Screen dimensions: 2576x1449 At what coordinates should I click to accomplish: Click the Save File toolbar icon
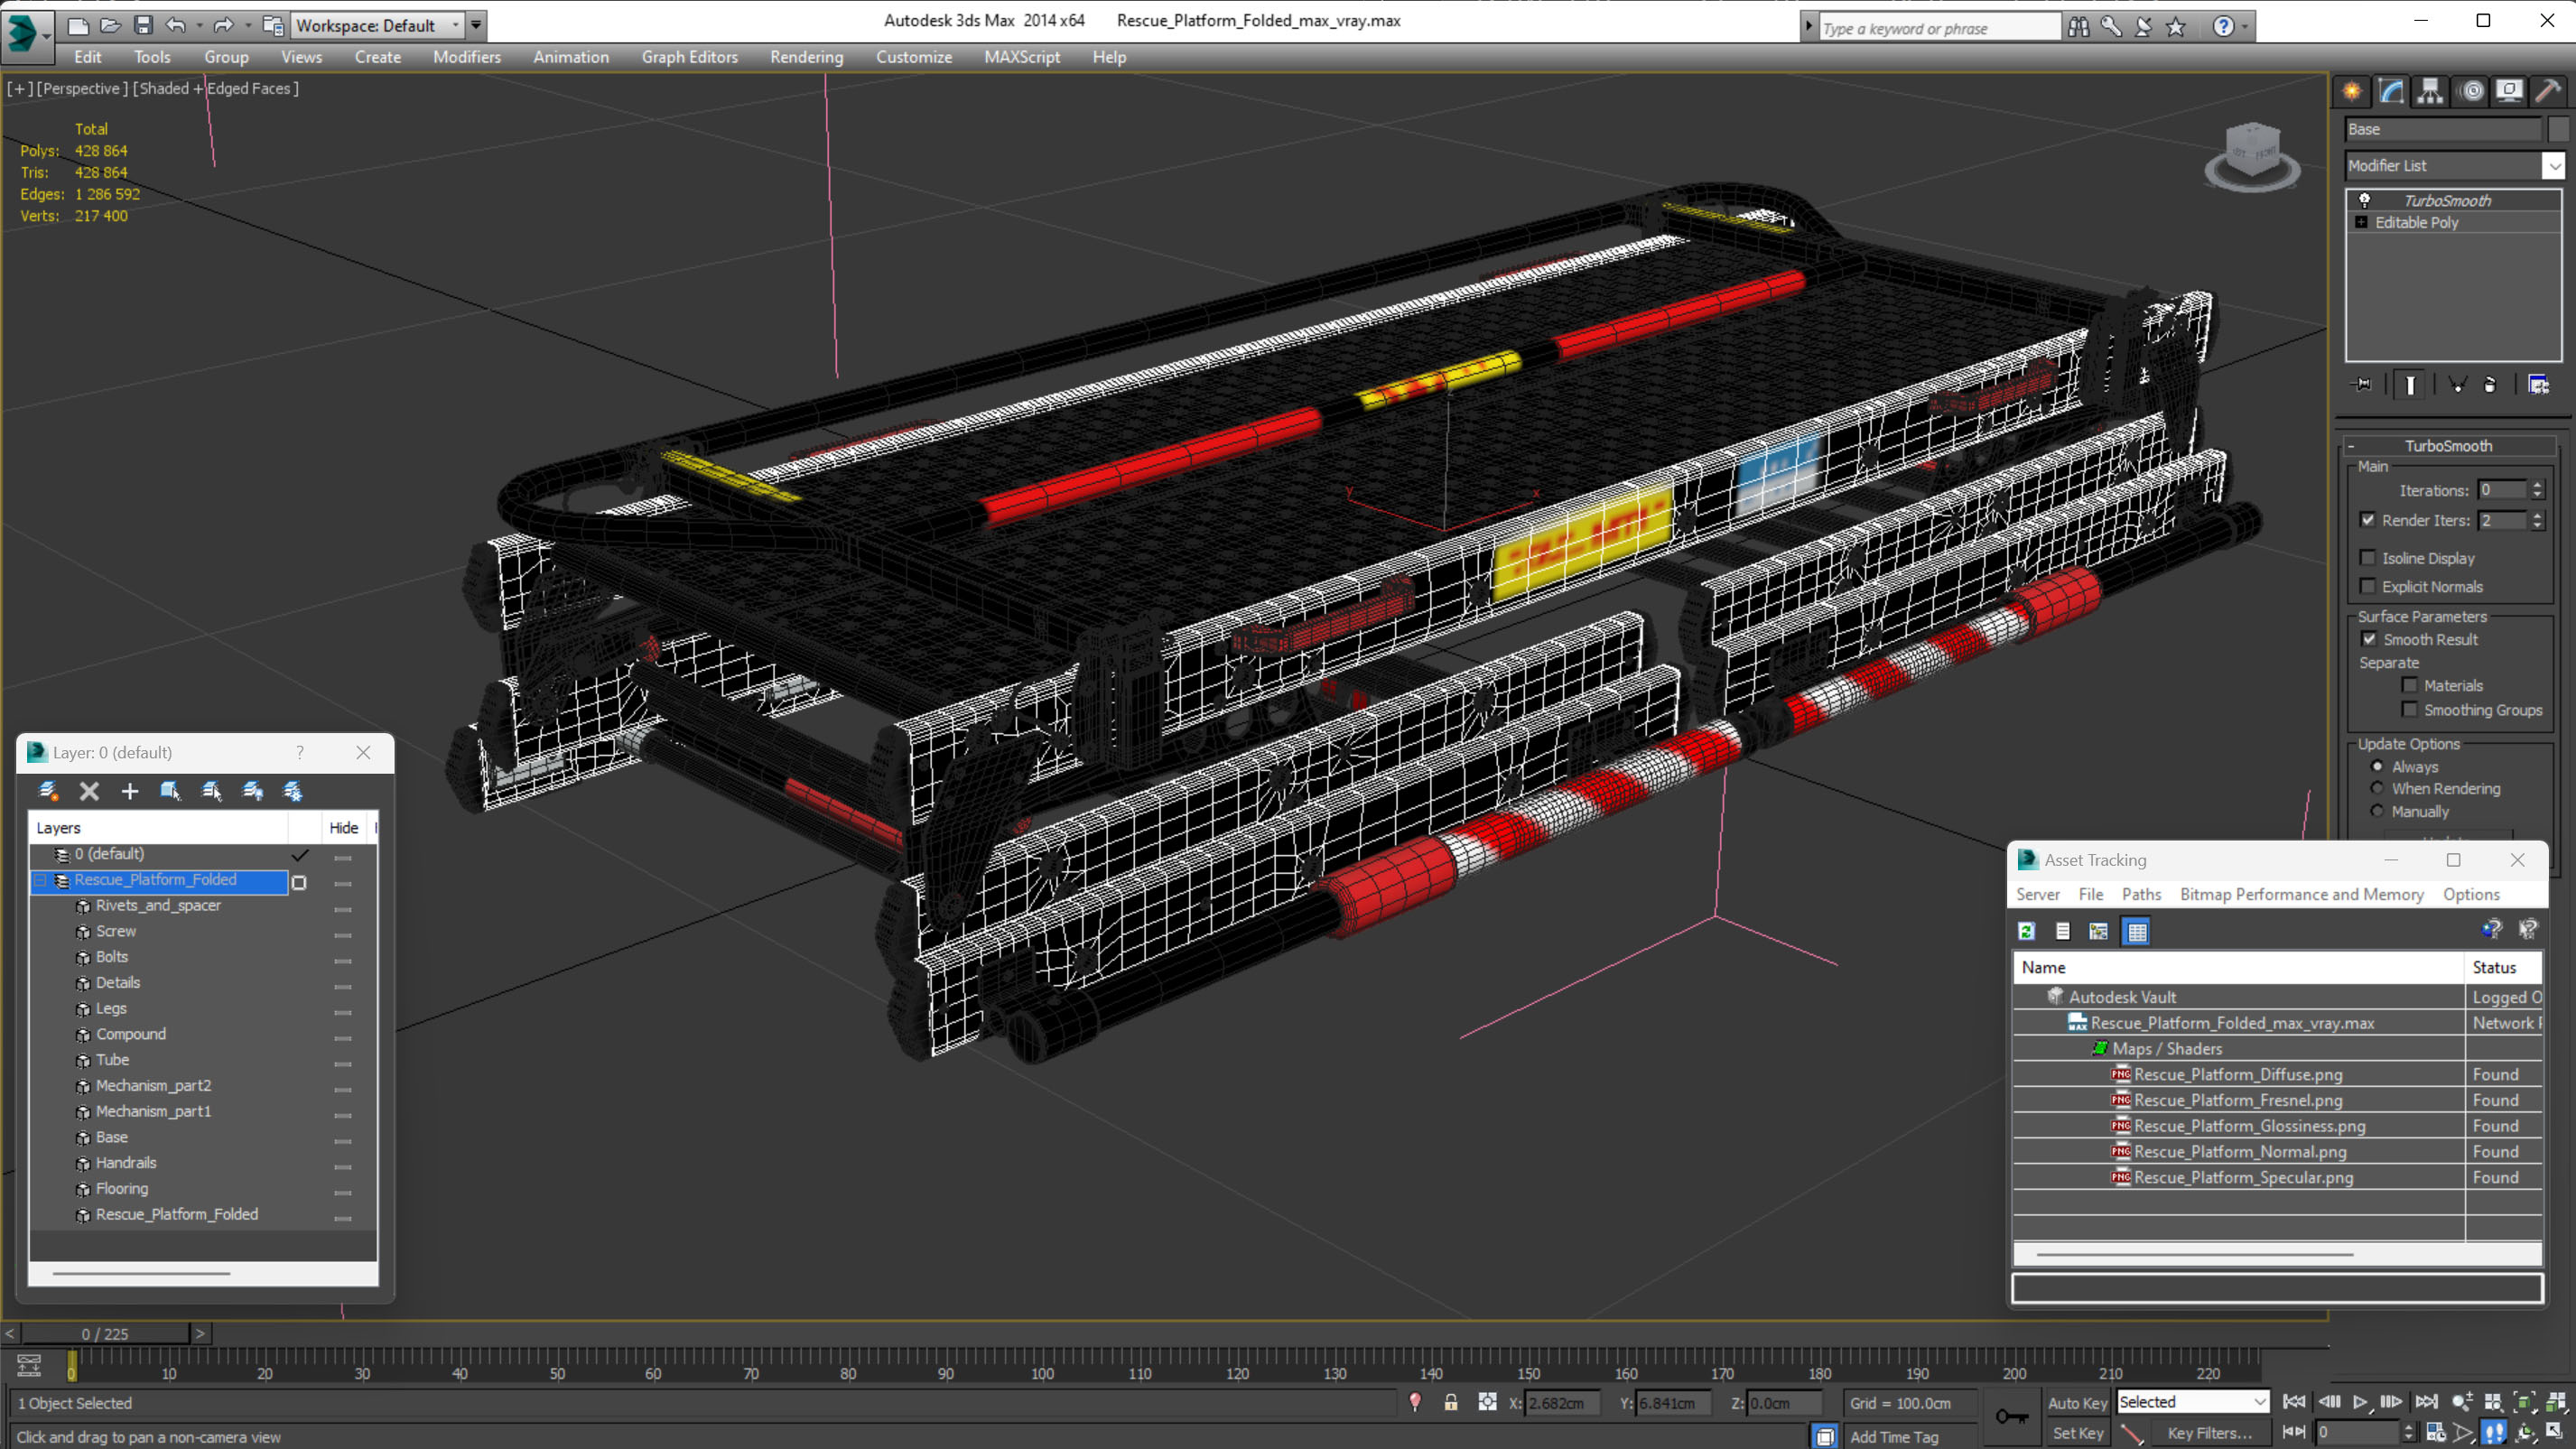pos(143,25)
